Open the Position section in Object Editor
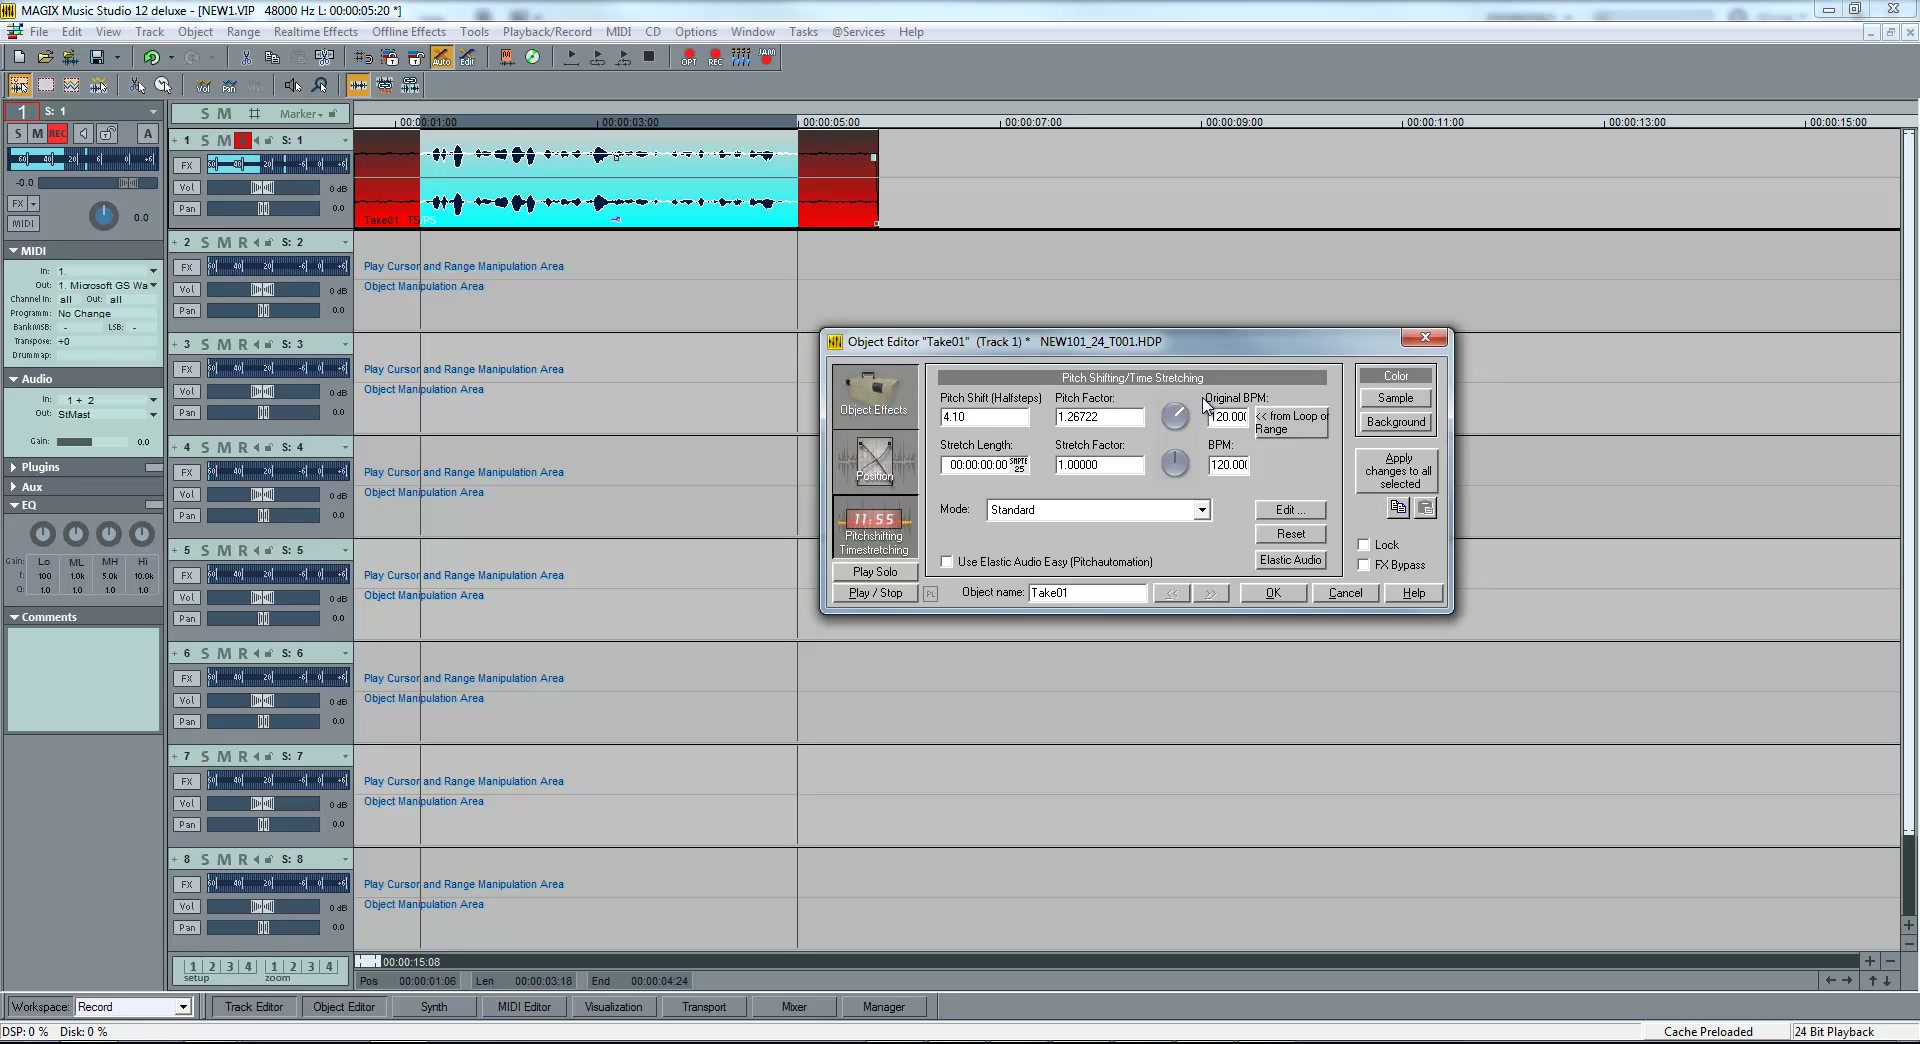The image size is (1920, 1044). click(x=875, y=462)
